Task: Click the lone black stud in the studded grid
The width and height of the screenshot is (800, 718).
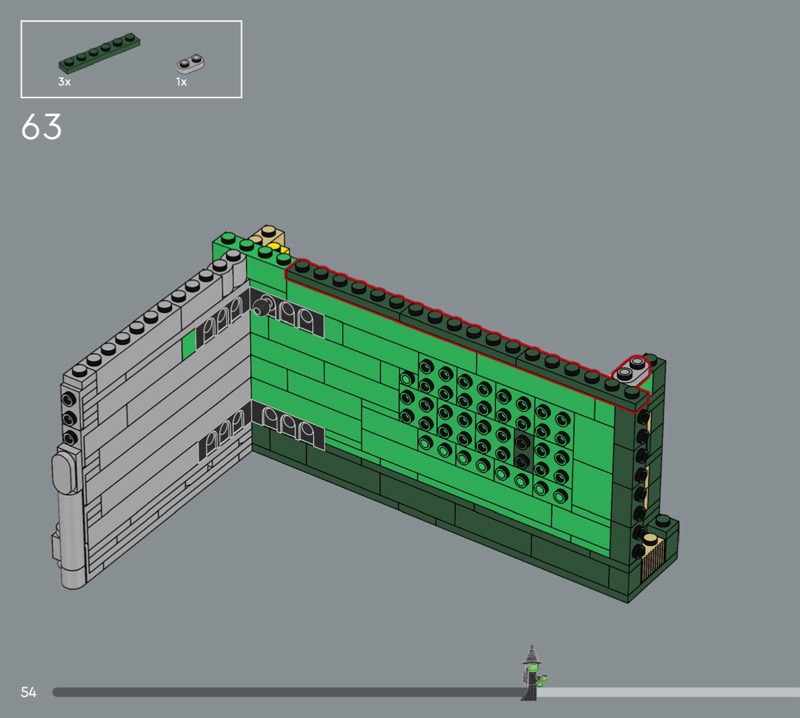Action: coord(521,461)
